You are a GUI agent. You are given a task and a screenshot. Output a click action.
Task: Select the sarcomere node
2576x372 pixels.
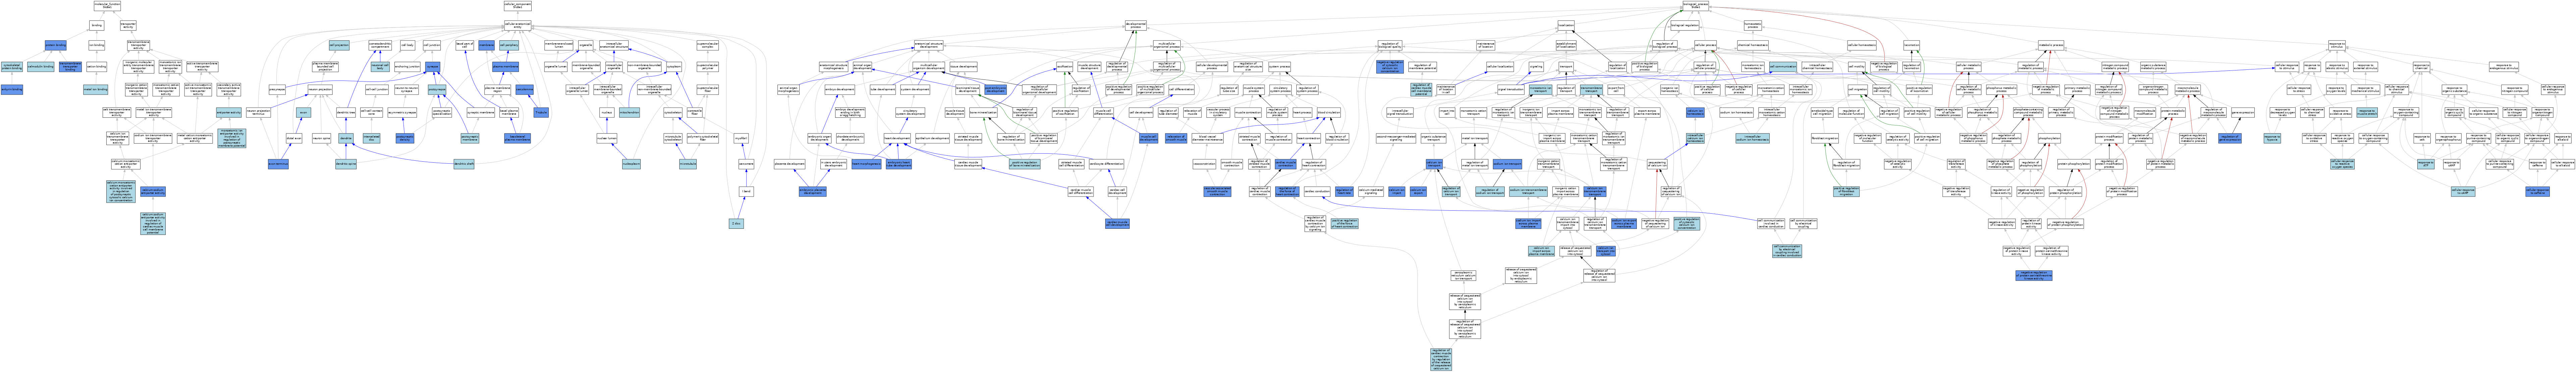click(746, 164)
